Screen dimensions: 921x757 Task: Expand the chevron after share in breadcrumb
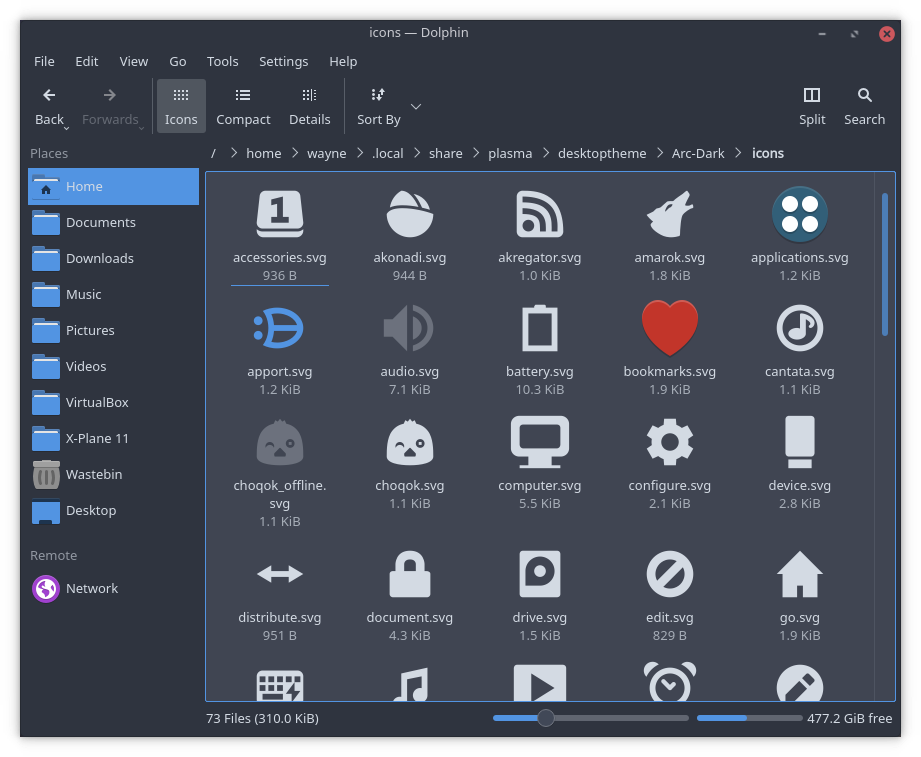(x=476, y=153)
